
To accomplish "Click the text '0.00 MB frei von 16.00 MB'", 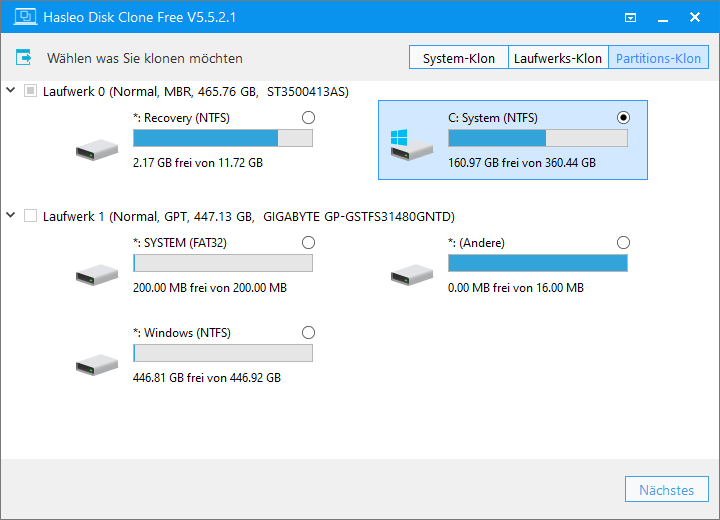I will coord(516,288).
